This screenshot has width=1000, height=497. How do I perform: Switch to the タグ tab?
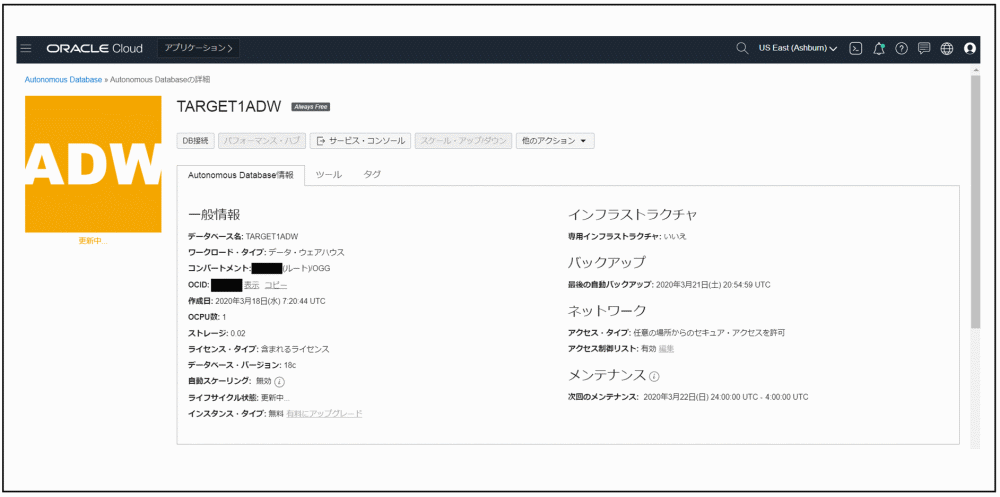pyautogui.click(x=372, y=175)
